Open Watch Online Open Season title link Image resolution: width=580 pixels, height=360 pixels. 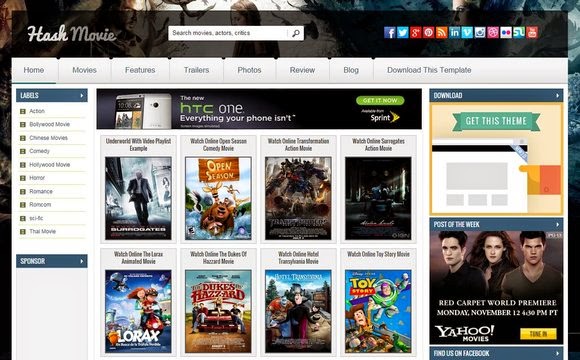coord(218,145)
